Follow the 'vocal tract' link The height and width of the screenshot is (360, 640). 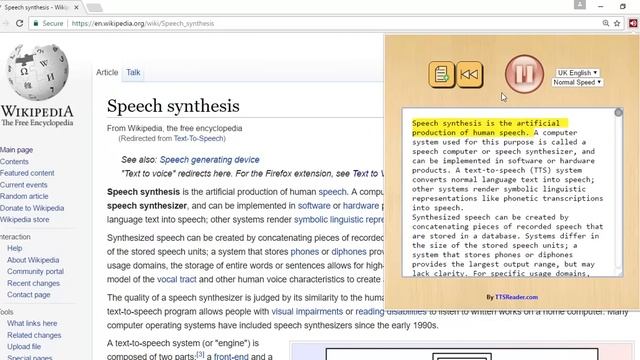[176, 280]
